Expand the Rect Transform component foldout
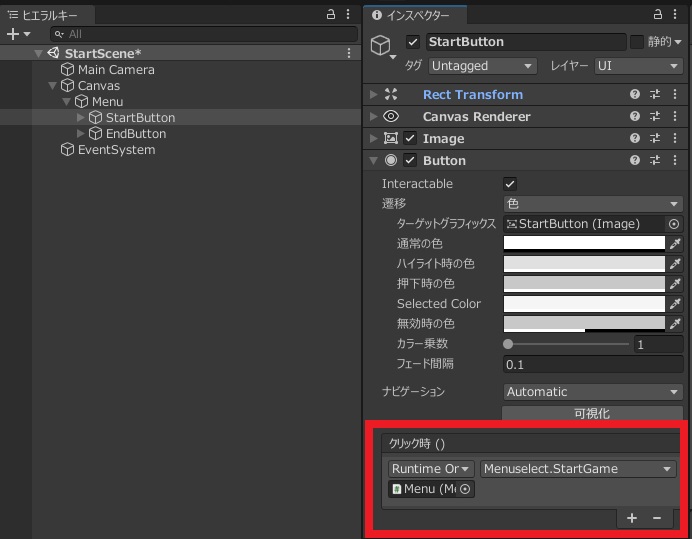This screenshot has height=539, width=692. 373,94
